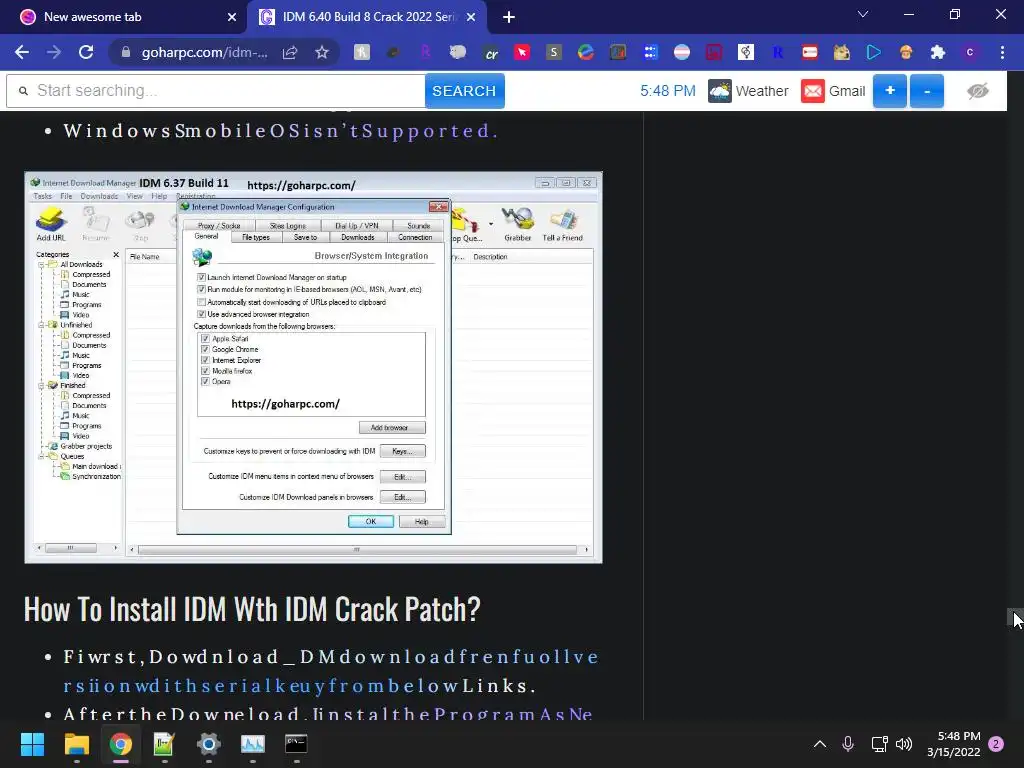Expand the hidden system tray icons chevron
Viewport: 1024px width, 768px height.
820,744
